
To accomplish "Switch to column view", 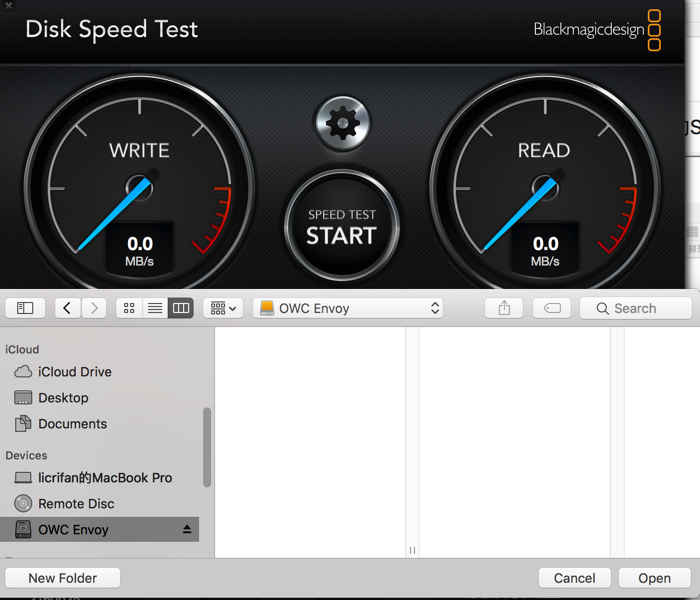I will tap(181, 308).
